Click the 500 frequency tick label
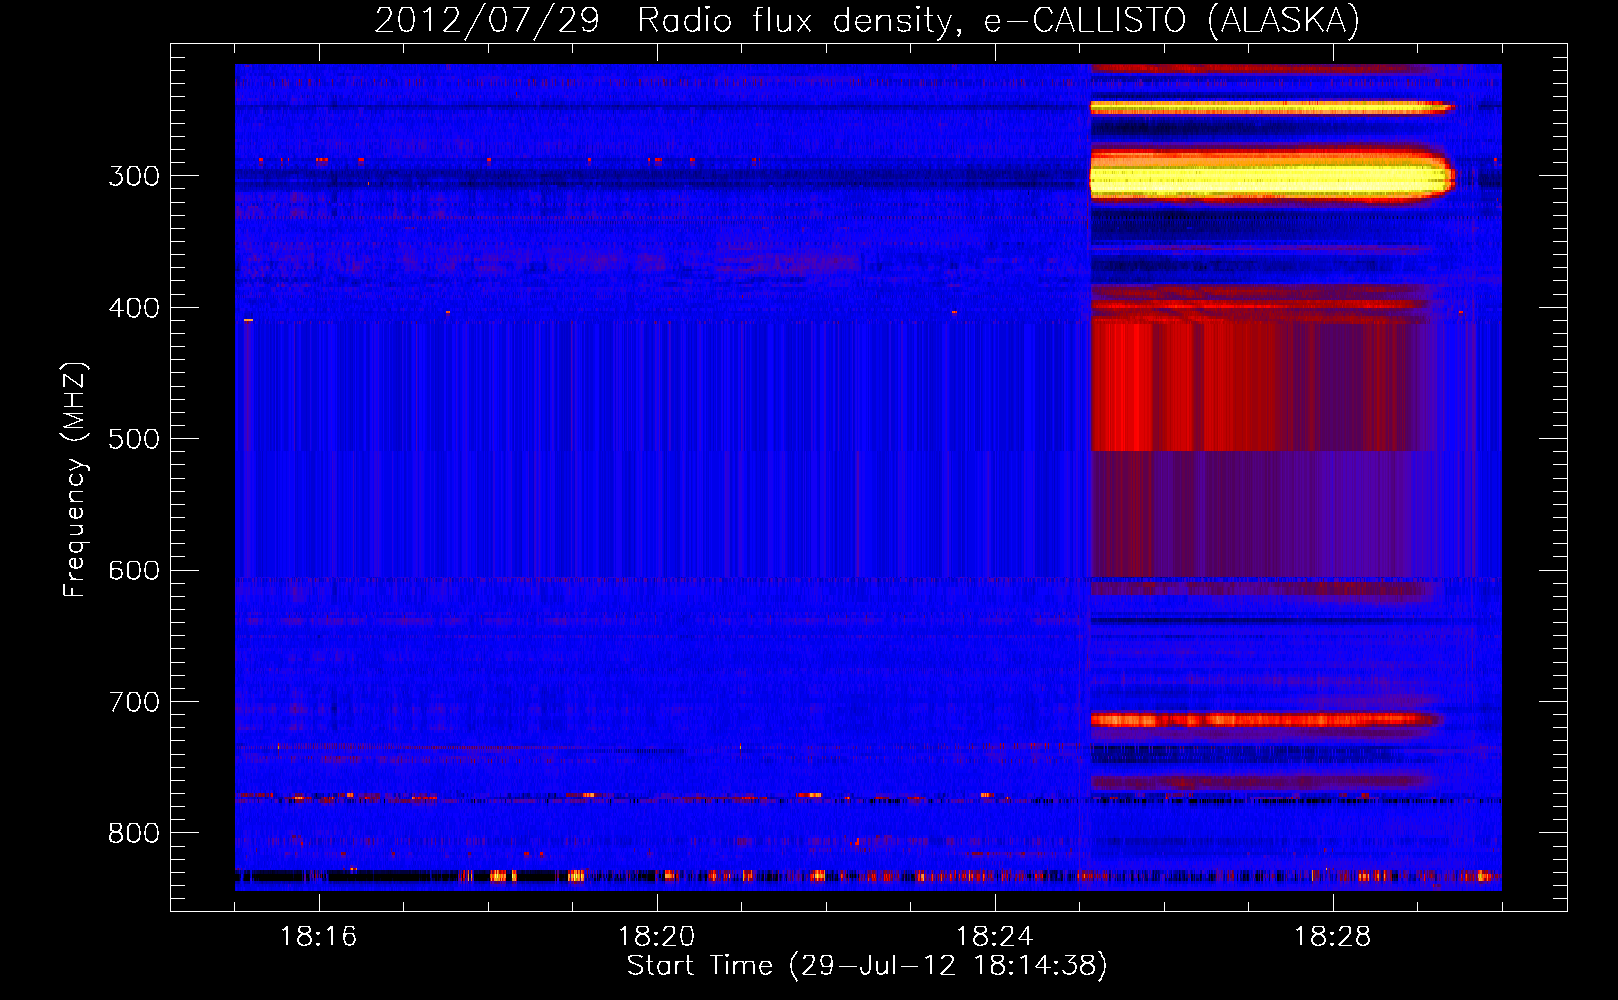 point(134,439)
